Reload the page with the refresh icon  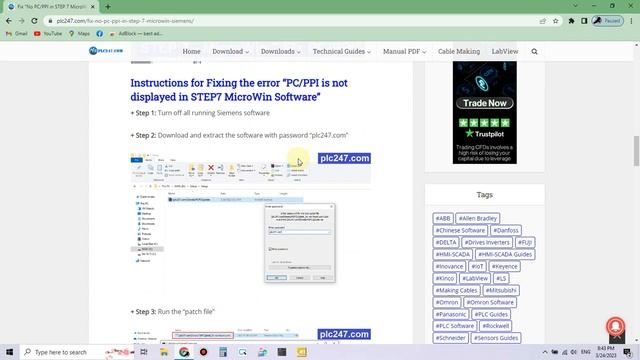[x=34, y=21]
